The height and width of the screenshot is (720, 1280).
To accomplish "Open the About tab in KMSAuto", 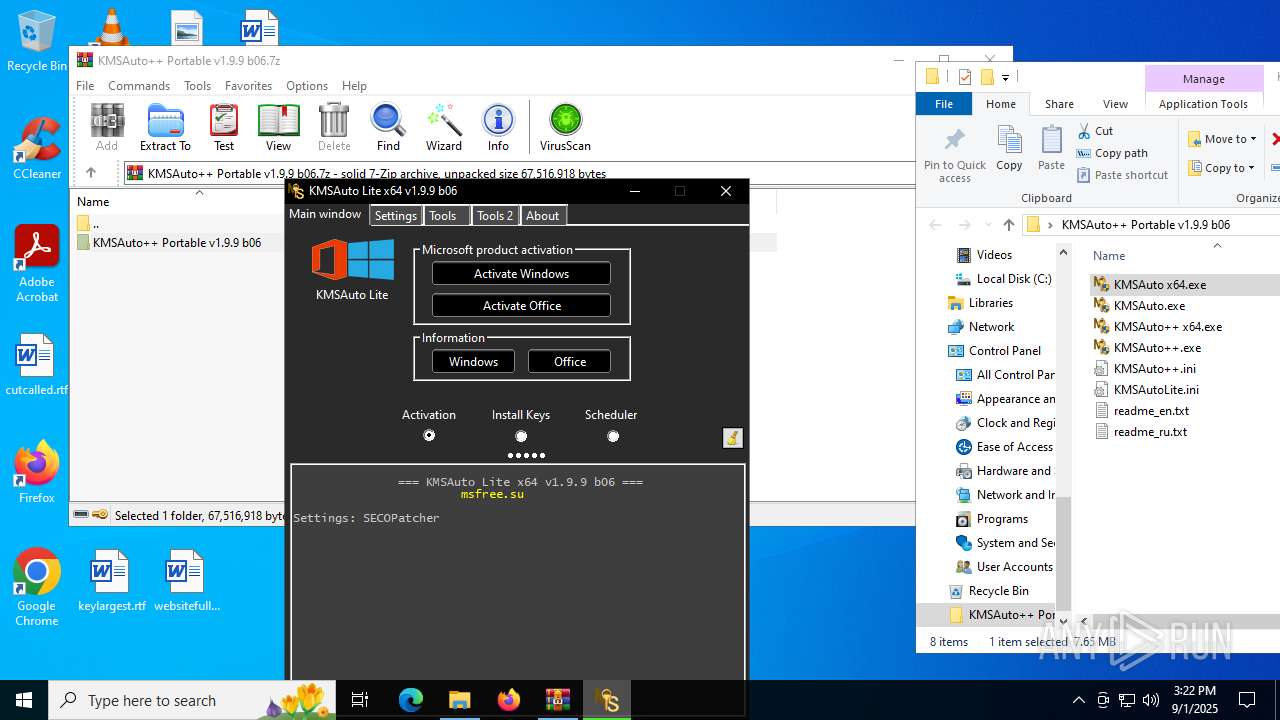I will (543, 215).
